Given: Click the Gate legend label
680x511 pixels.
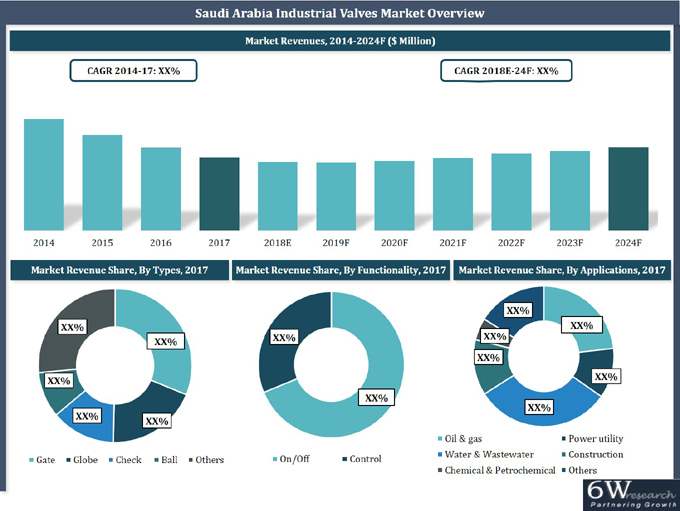Looking at the screenshot, I should tap(46, 460).
